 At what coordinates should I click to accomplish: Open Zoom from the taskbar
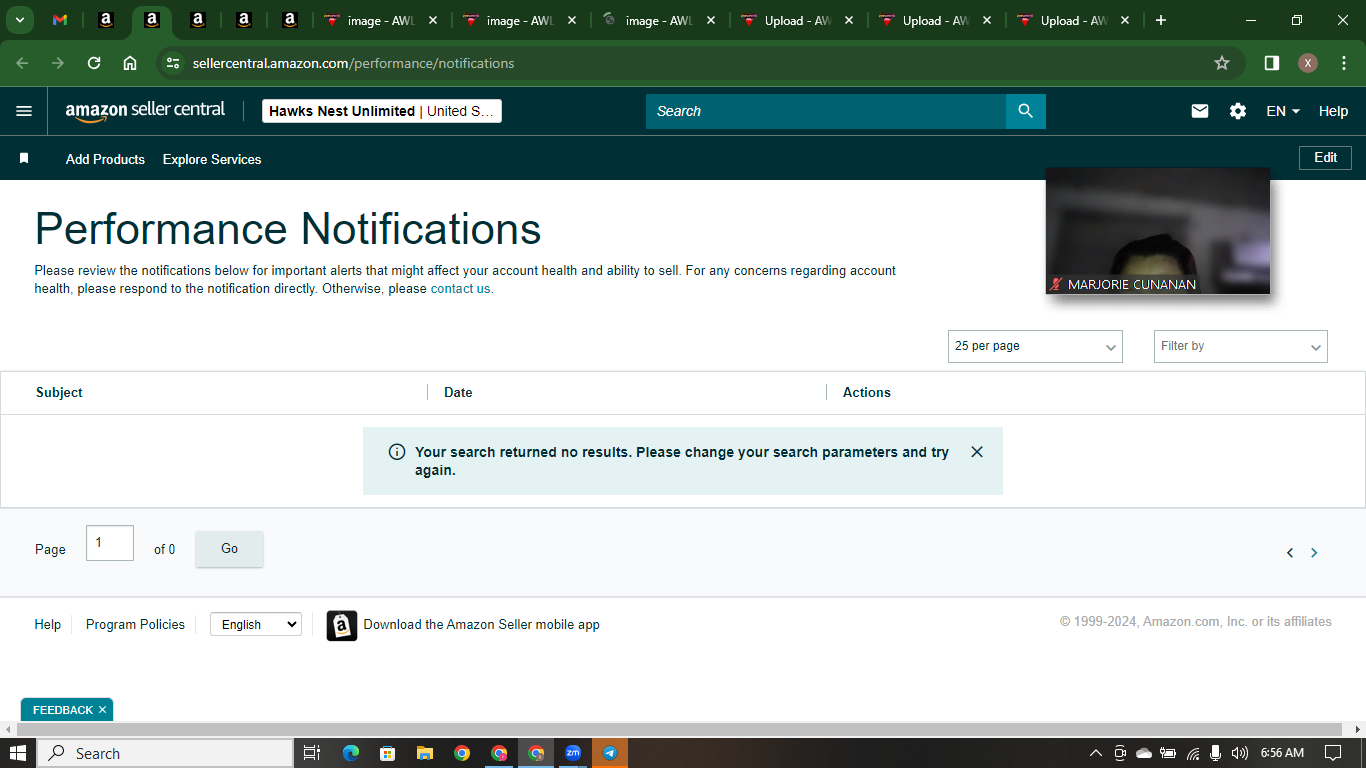pos(573,753)
